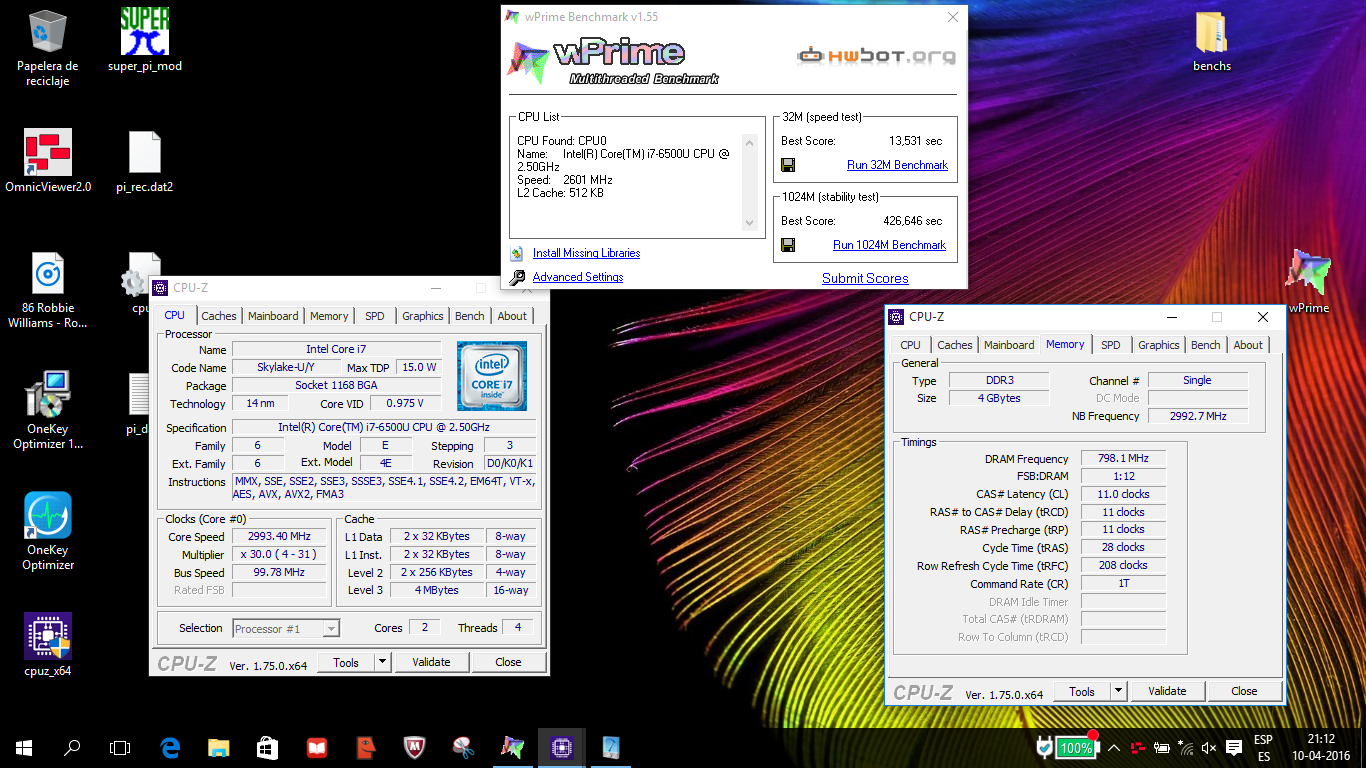Open the Action Center notifications icon

[x=1234, y=747]
